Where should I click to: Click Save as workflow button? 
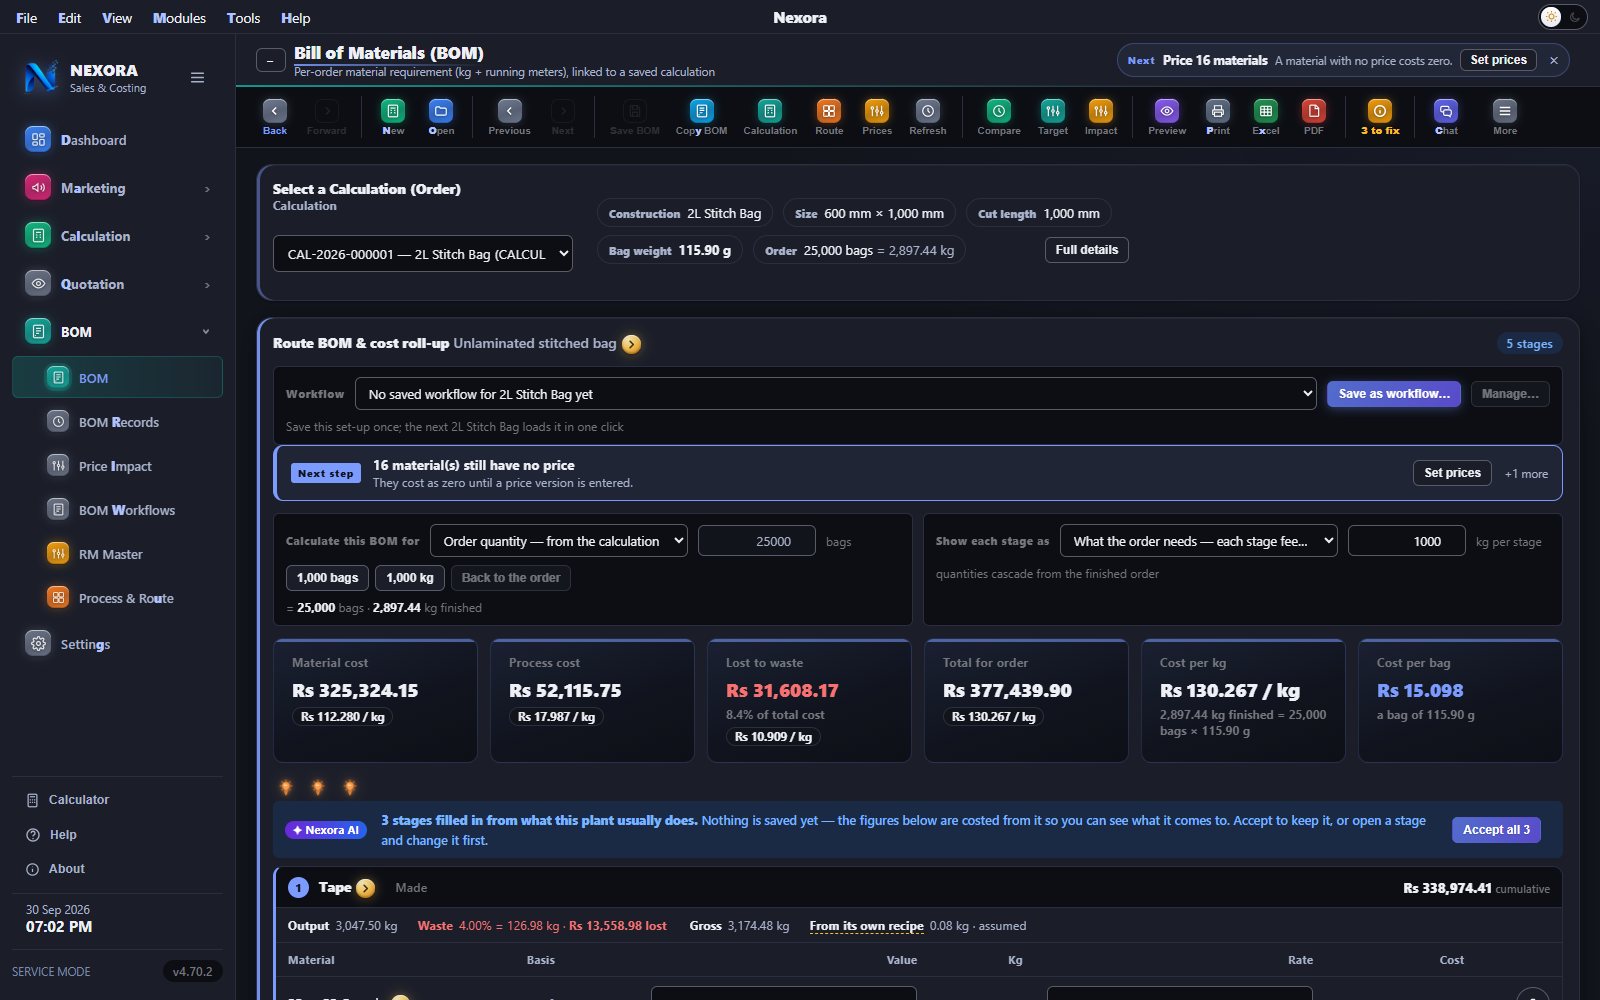(x=1394, y=394)
